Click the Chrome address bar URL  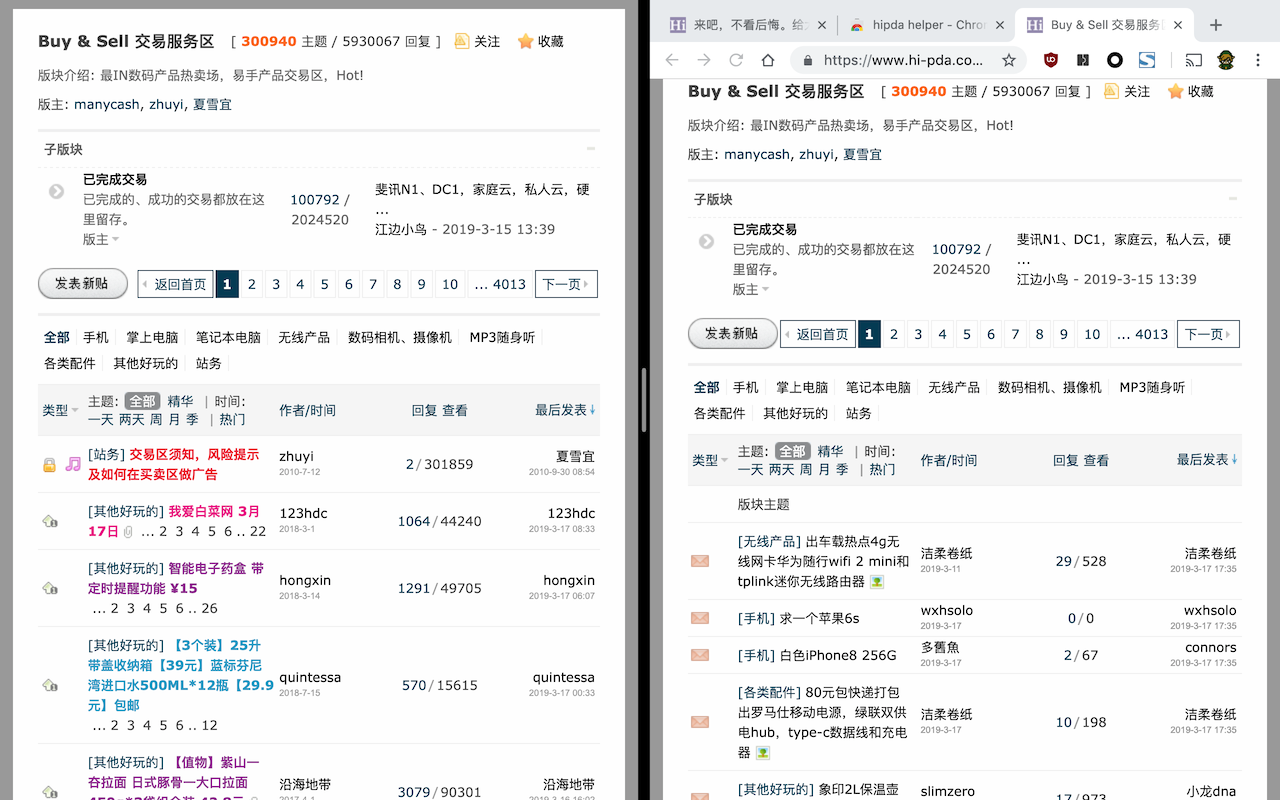pos(902,60)
